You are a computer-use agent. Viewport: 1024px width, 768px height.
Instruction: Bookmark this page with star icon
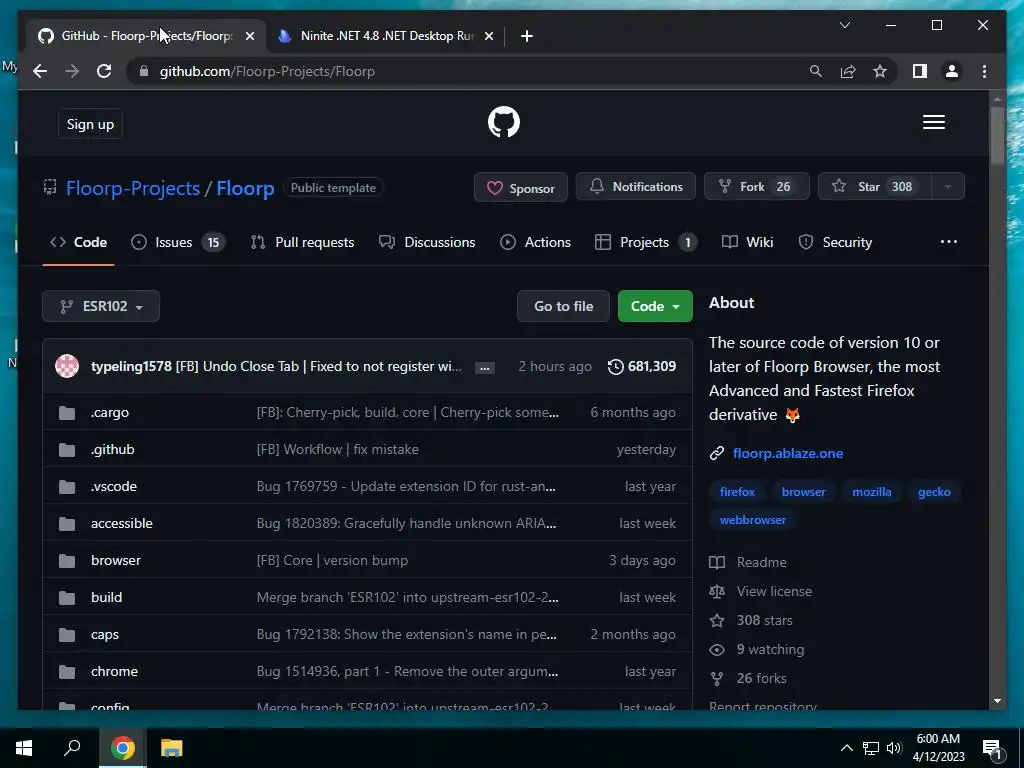pyautogui.click(x=880, y=71)
